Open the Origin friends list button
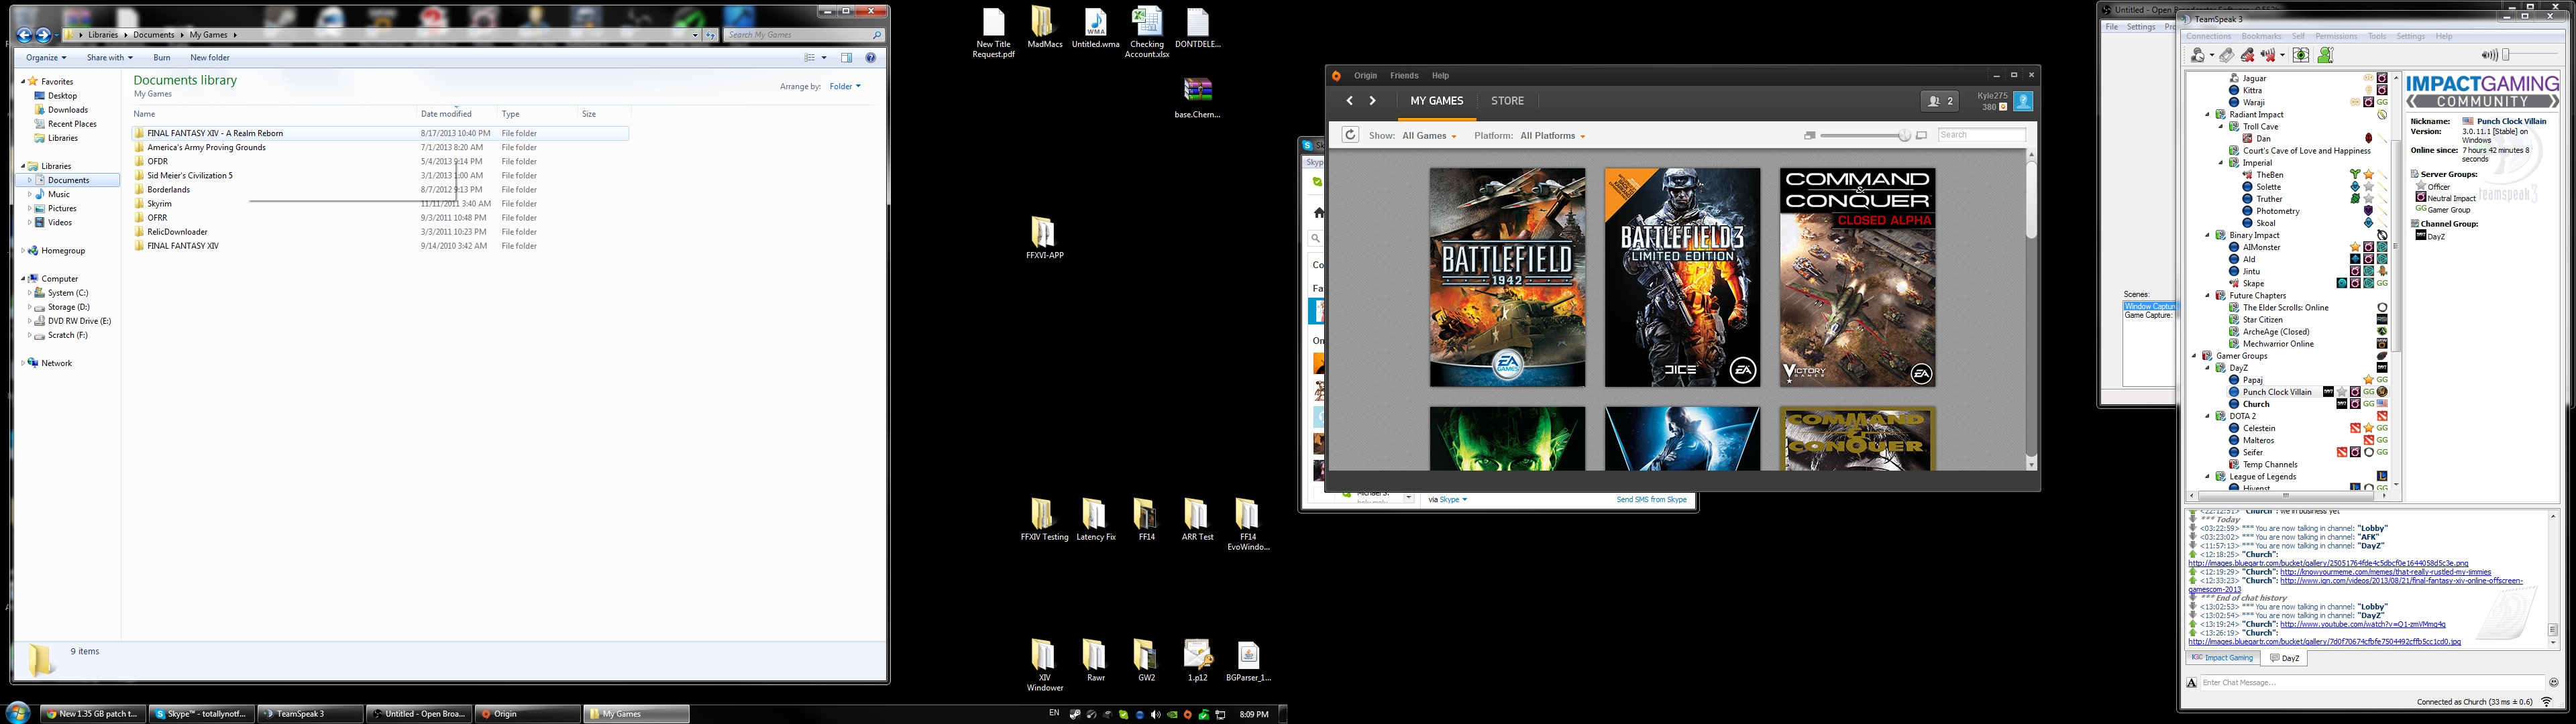The image size is (2576, 724). tap(1940, 101)
